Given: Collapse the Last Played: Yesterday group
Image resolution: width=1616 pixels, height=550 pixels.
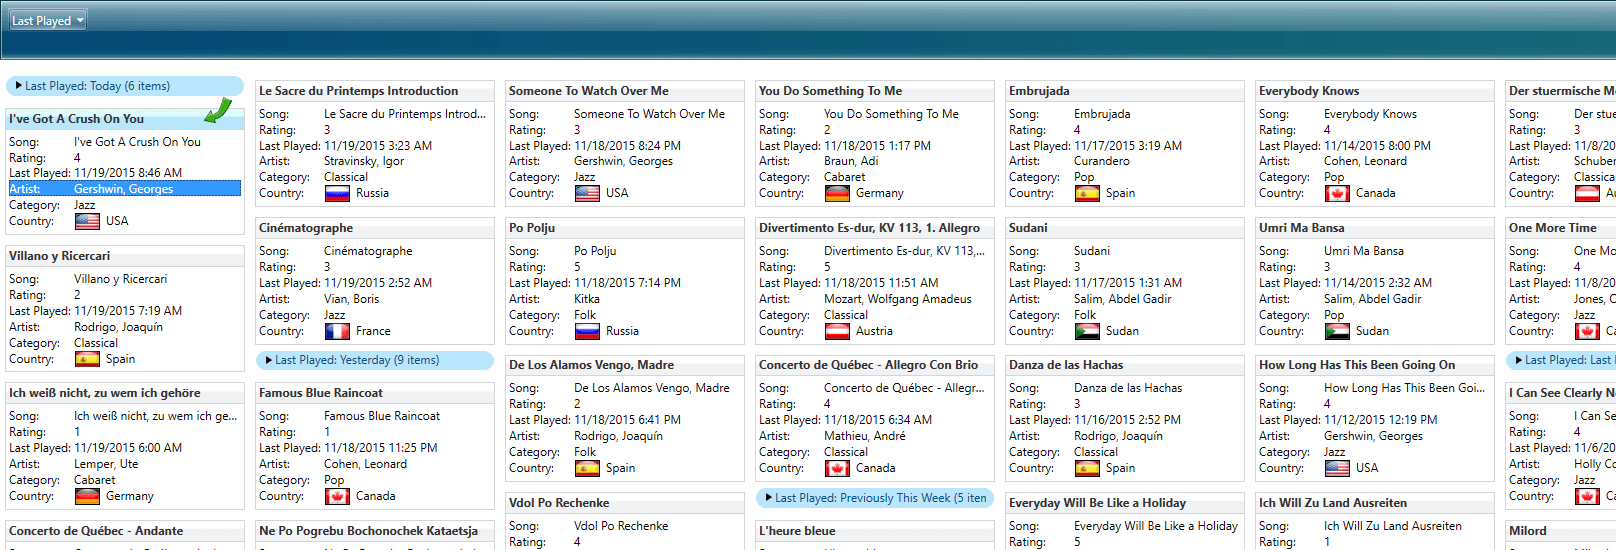Looking at the screenshot, I should click(268, 360).
